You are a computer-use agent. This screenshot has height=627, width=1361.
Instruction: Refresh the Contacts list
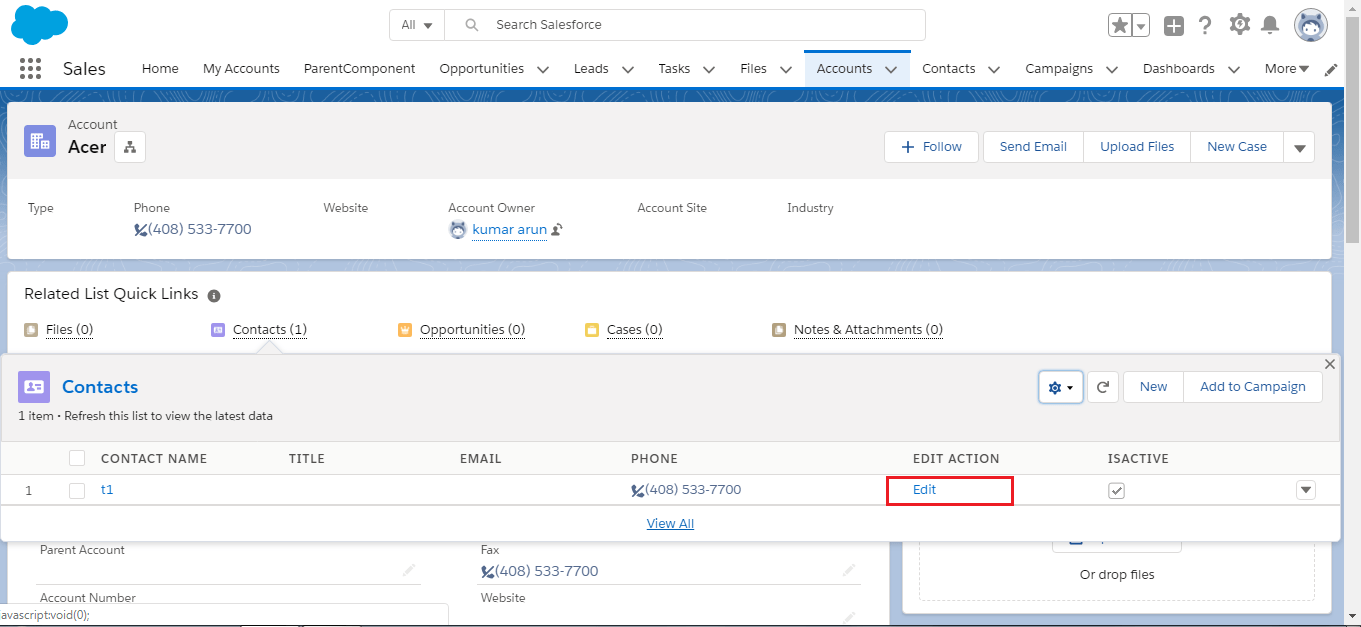point(1102,387)
